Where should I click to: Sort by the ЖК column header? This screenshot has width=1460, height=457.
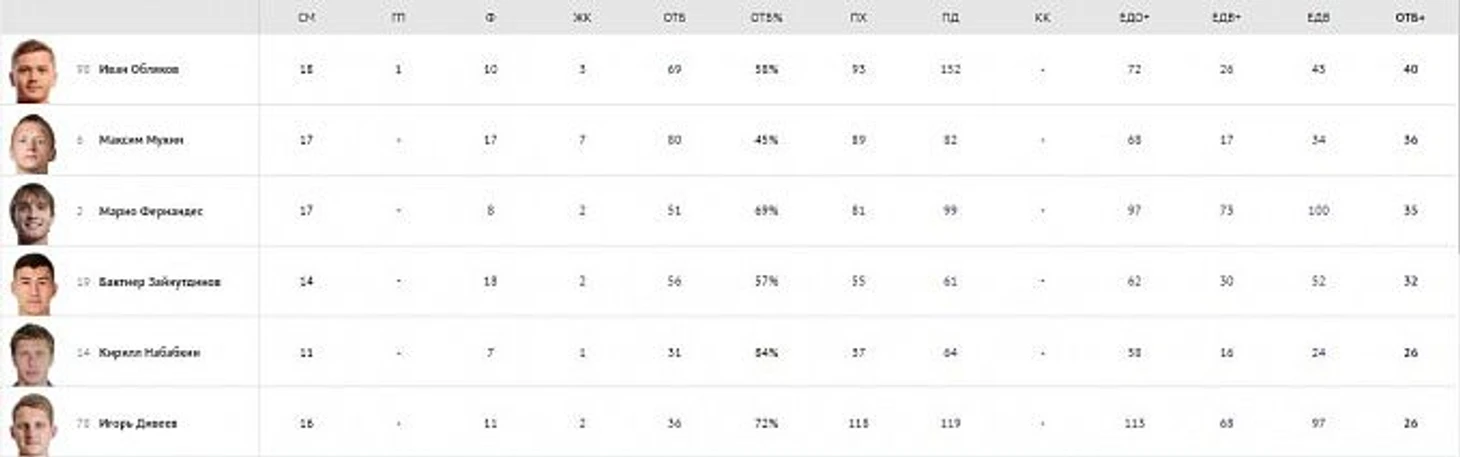(x=582, y=18)
